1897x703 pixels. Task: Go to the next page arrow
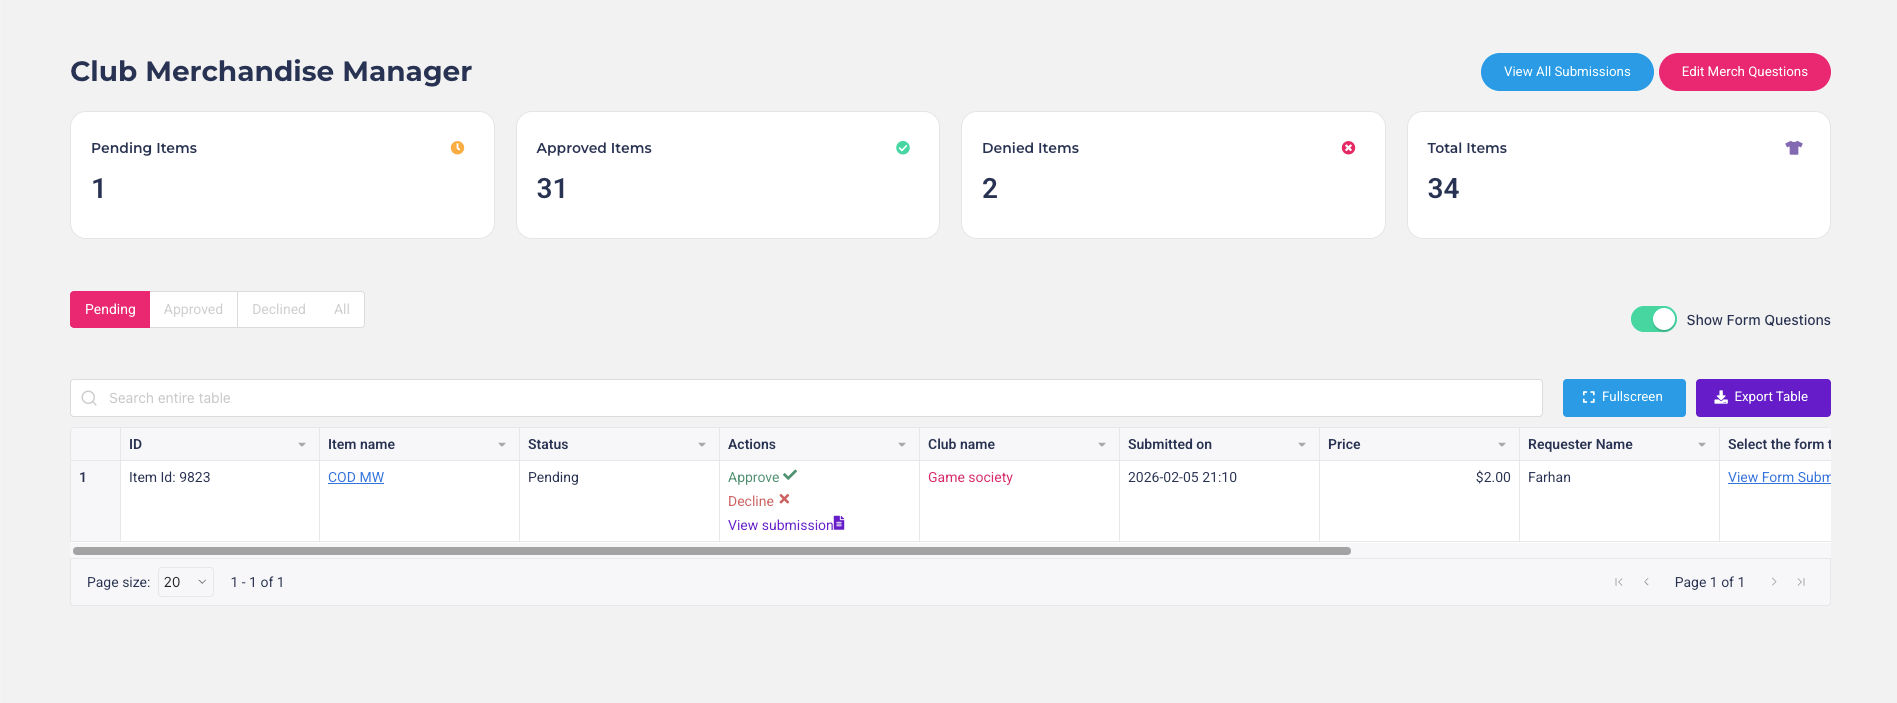[x=1774, y=582]
